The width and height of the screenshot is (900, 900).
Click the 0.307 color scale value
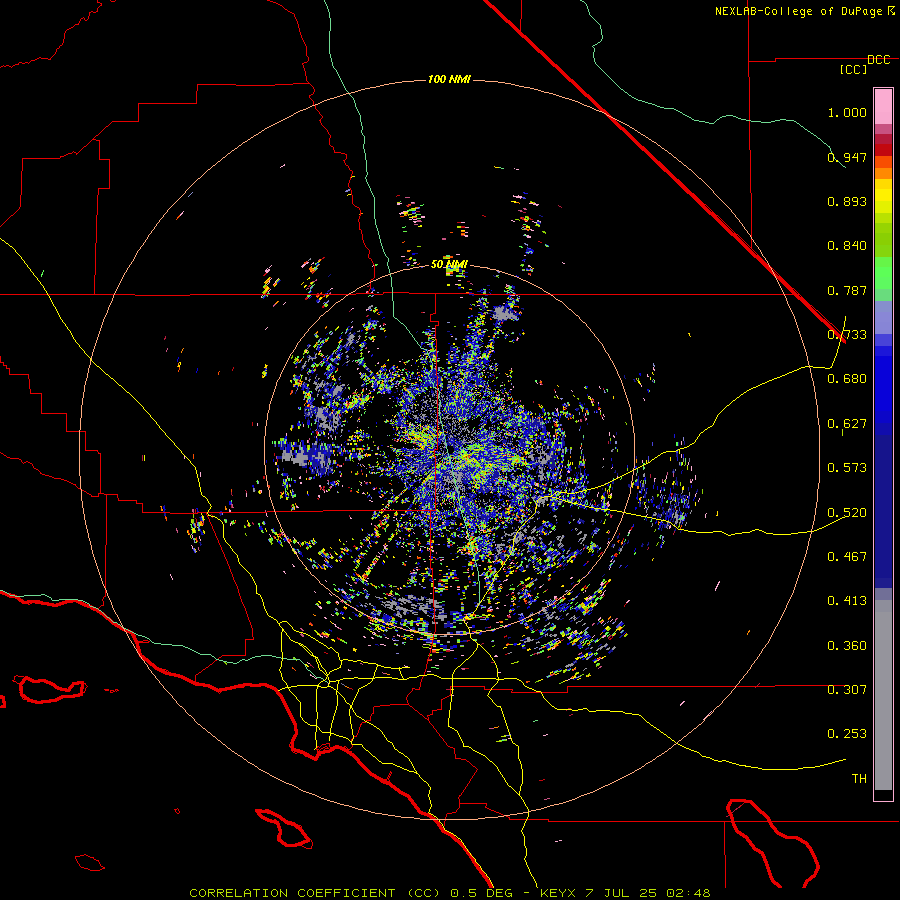click(x=847, y=690)
